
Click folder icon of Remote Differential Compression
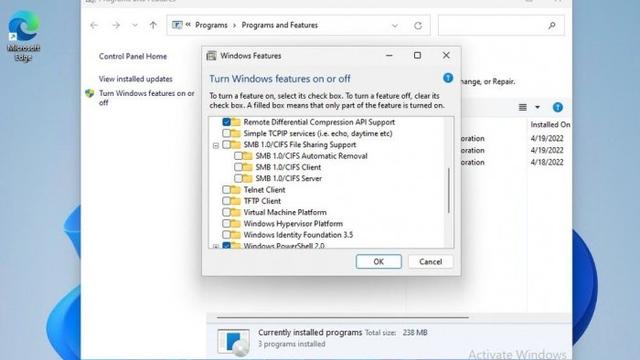coord(236,122)
